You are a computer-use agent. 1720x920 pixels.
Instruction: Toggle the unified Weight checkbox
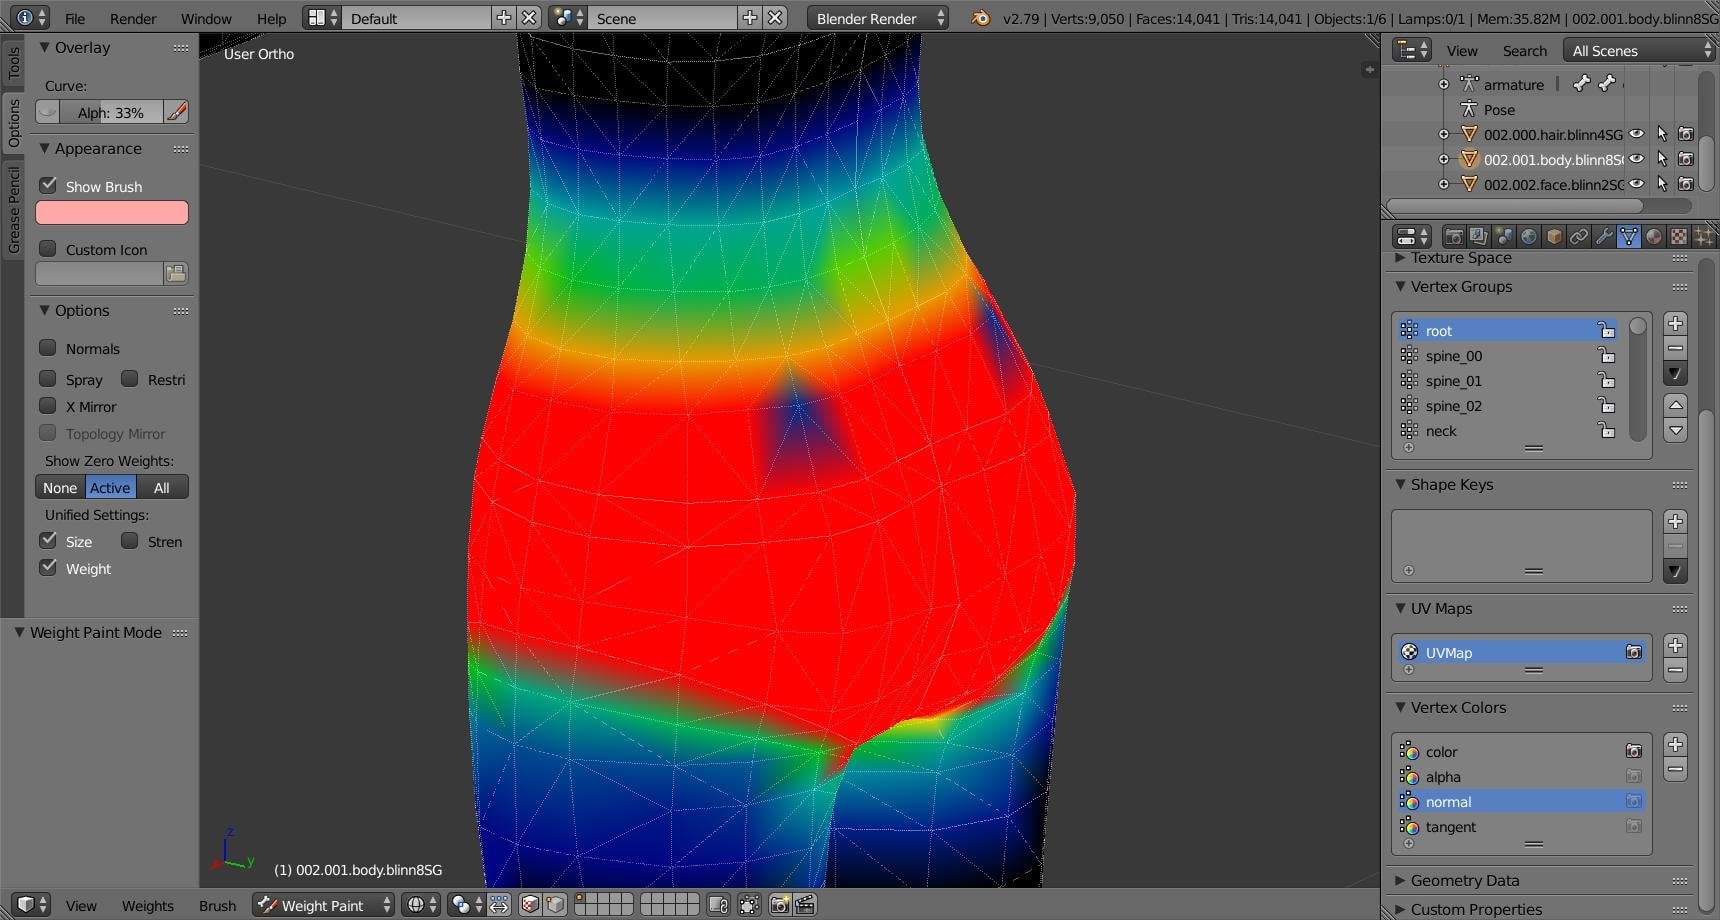[x=48, y=568]
